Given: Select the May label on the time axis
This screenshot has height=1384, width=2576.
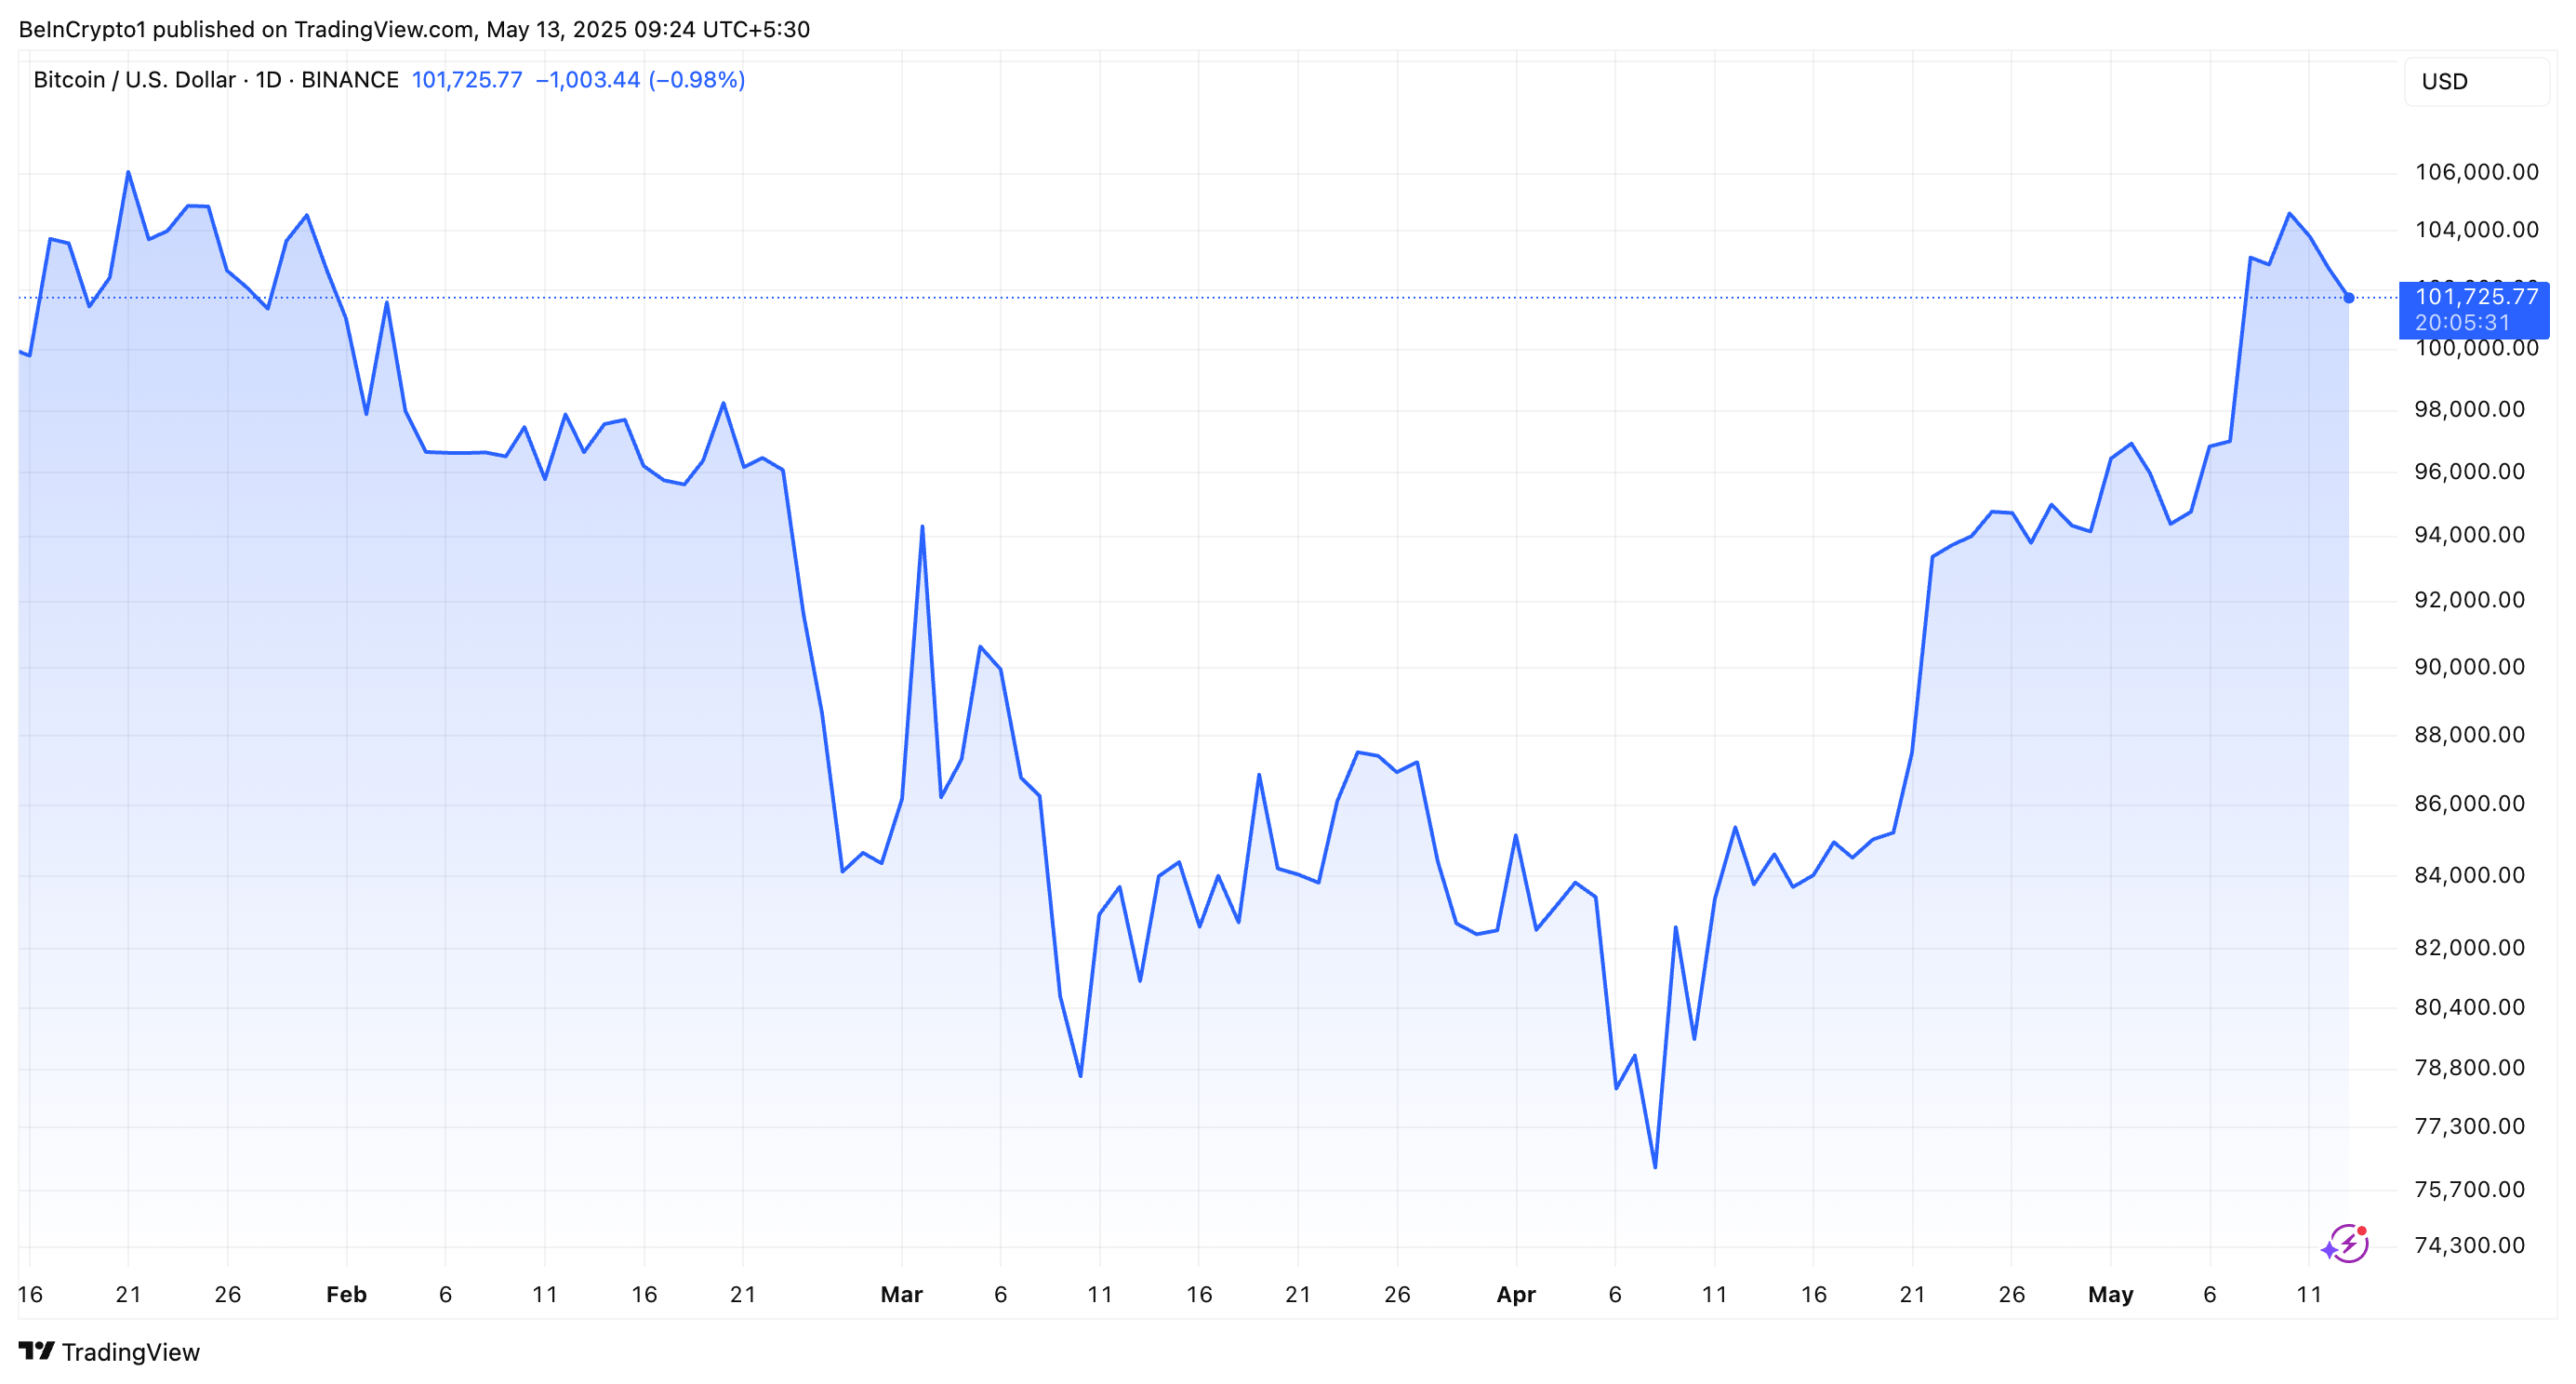Looking at the screenshot, I should pos(2113,1294).
